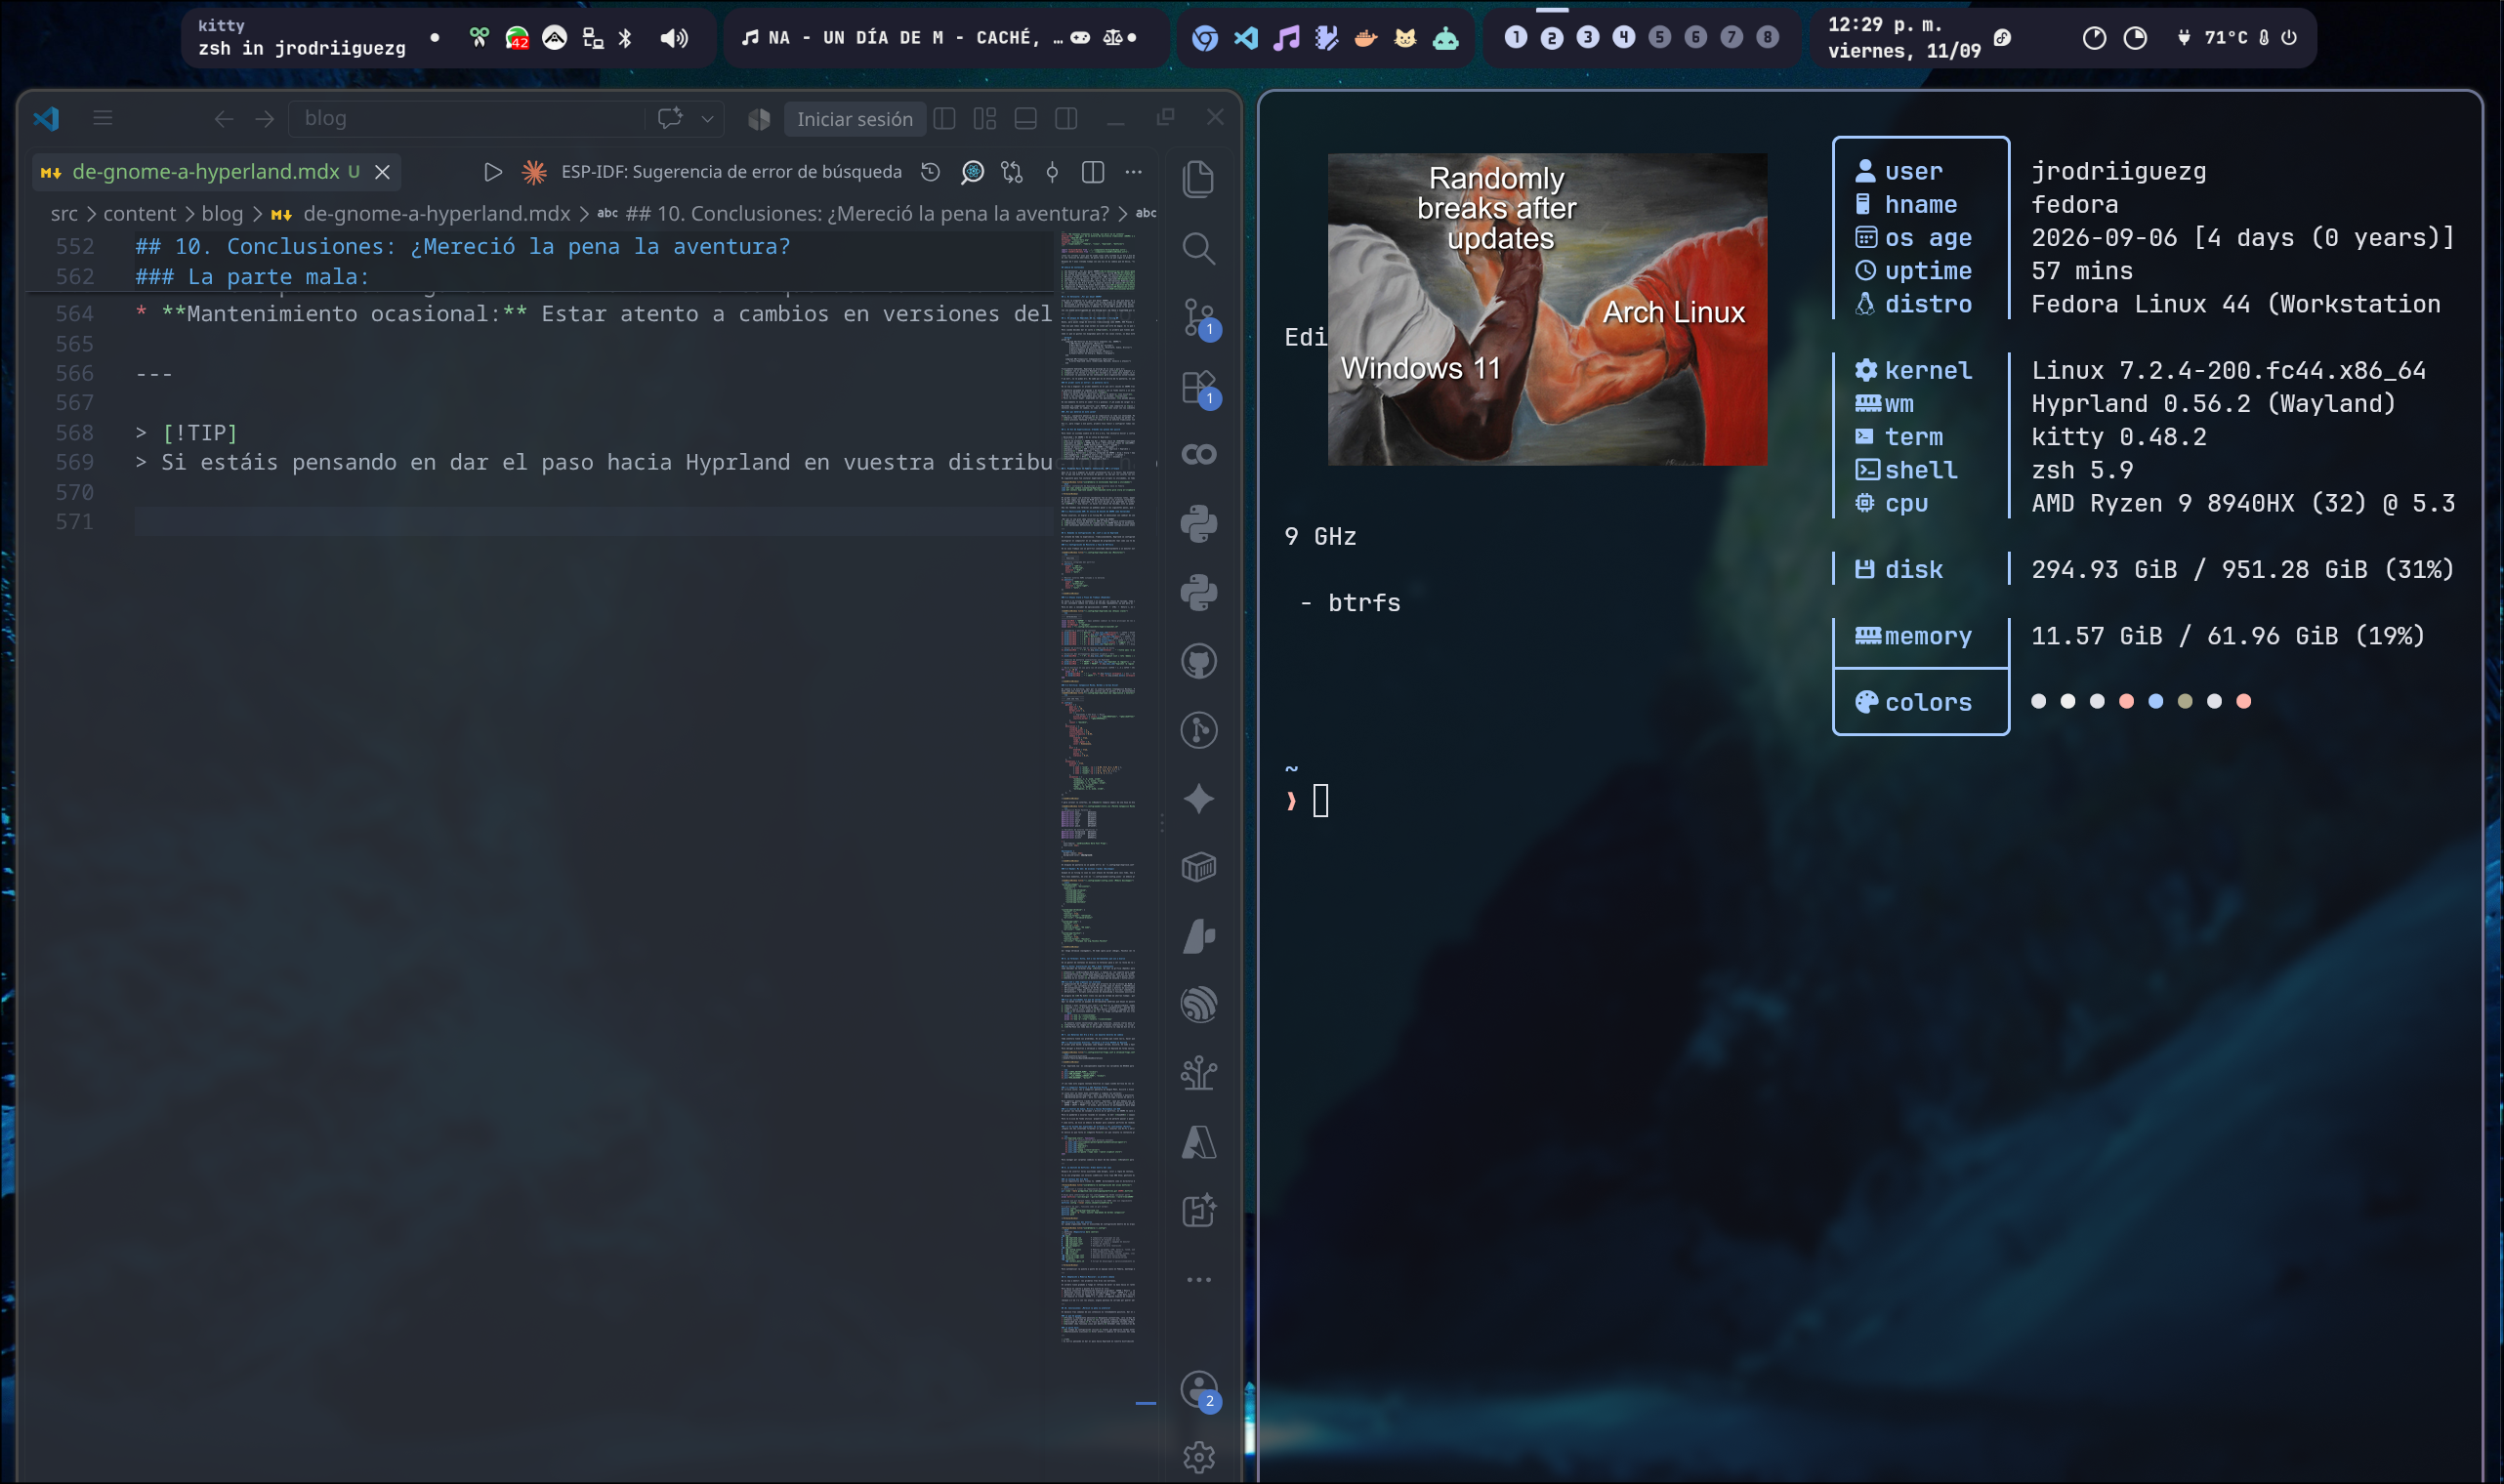Click the sticky header '### La parte mala:'

tap(252, 277)
